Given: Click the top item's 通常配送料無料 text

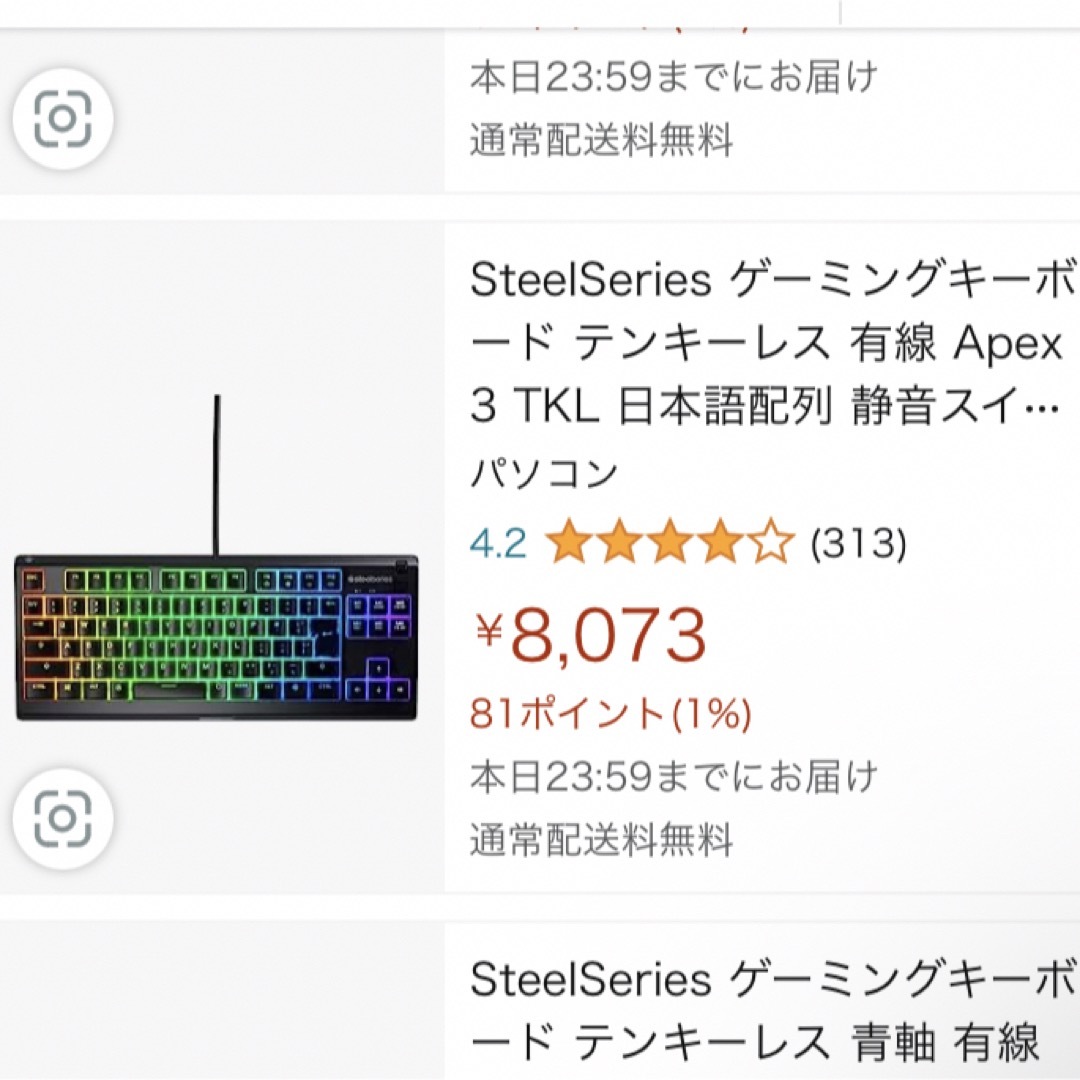Looking at the screenshot, I should click(601, 140).
